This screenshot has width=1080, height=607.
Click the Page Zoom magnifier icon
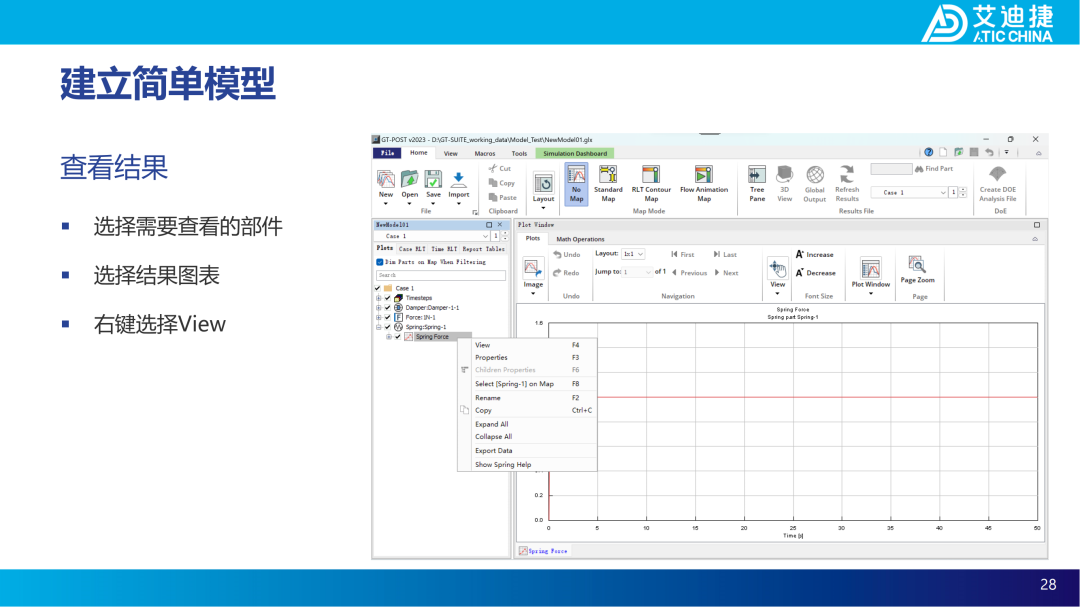coord(917,265)
